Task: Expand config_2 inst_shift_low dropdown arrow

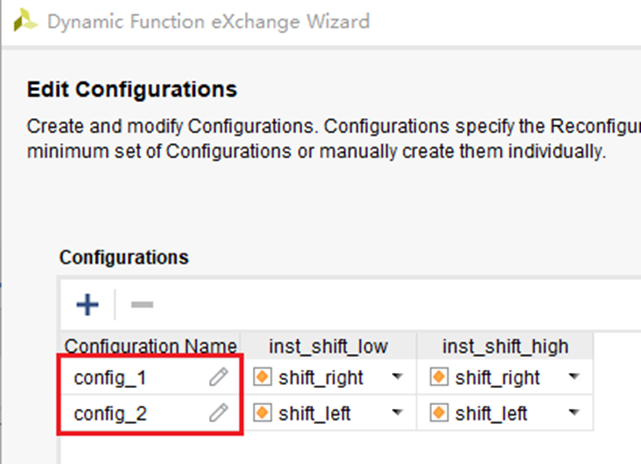Action: pos(398,413)
